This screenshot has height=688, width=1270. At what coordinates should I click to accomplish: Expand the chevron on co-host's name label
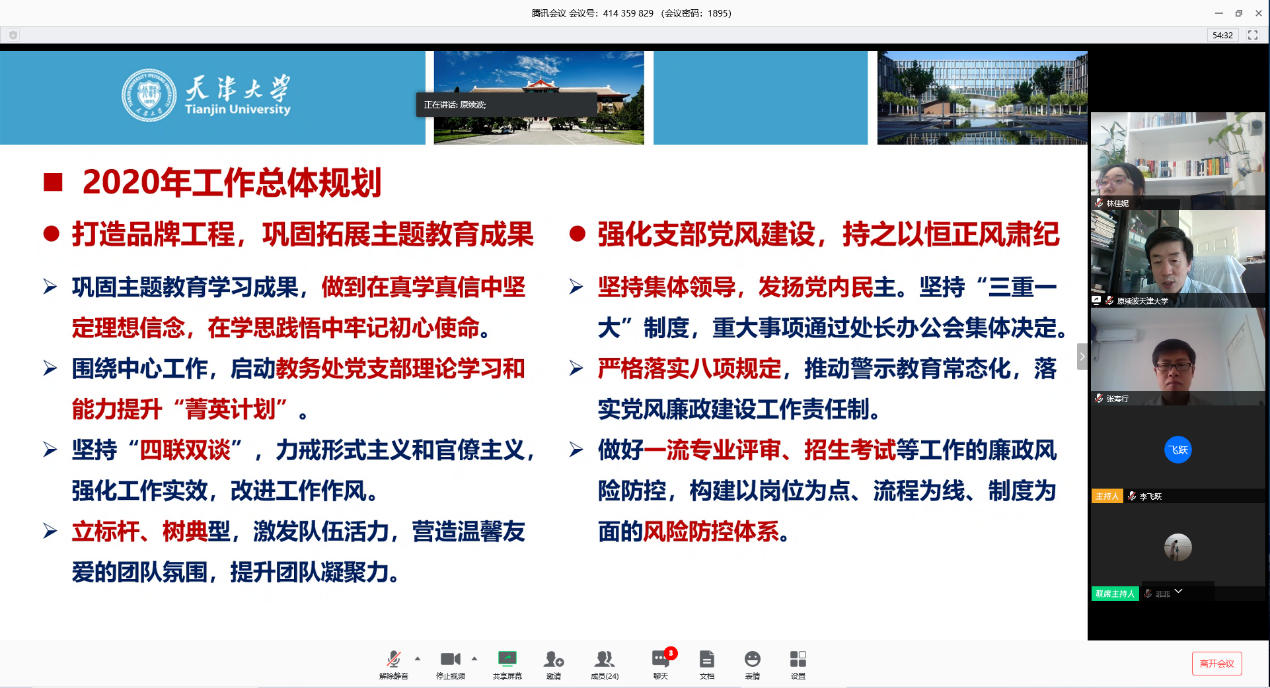(1178, 592)
